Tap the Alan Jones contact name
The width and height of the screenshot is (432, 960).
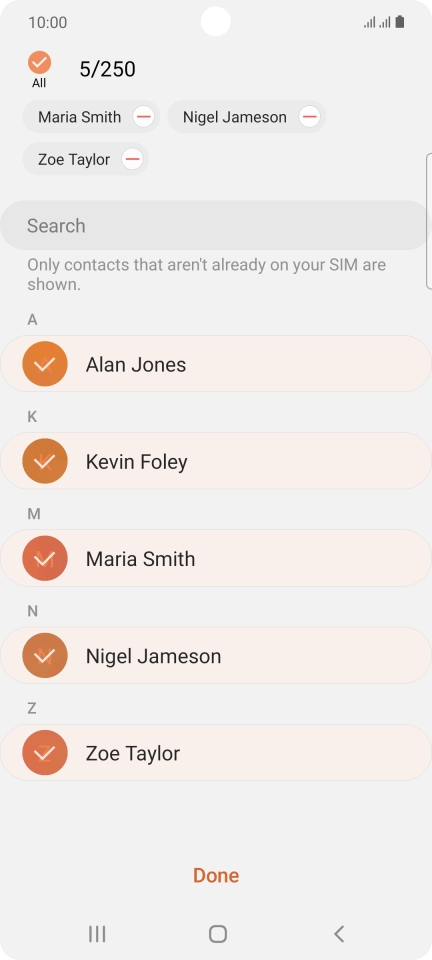(x=136, y=364)
